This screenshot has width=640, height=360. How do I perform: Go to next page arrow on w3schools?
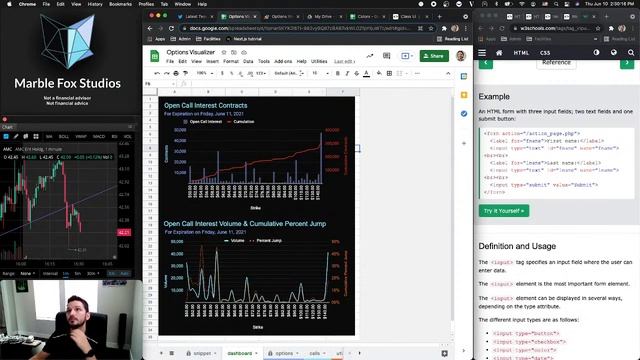tap(627, 64)
